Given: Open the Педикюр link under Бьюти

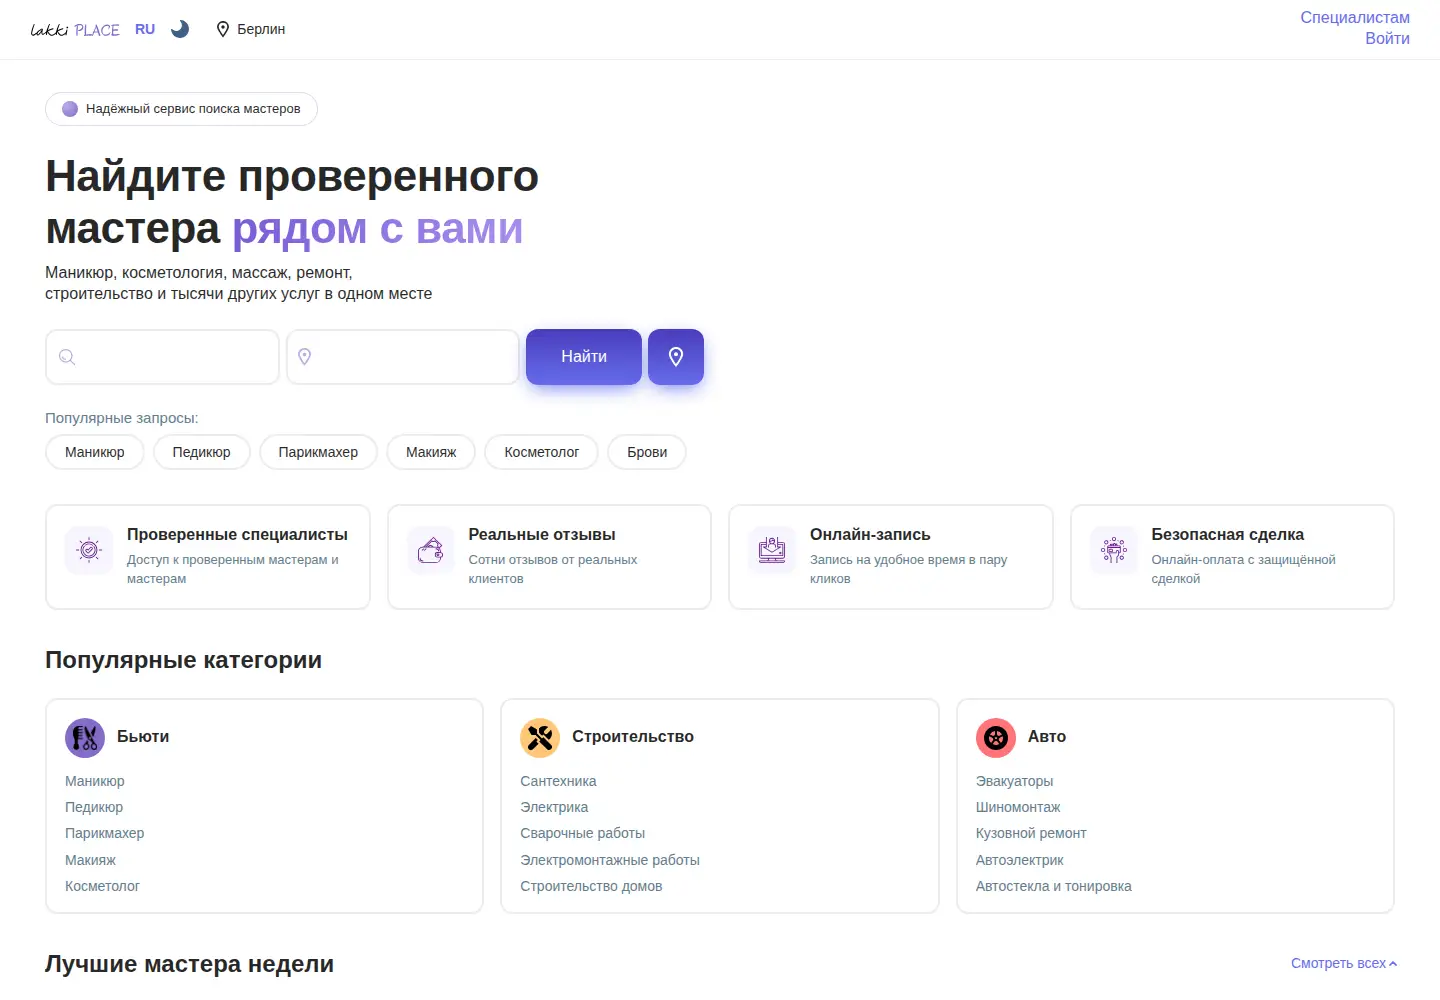Looking at the screenshot, I should point(94,807).
